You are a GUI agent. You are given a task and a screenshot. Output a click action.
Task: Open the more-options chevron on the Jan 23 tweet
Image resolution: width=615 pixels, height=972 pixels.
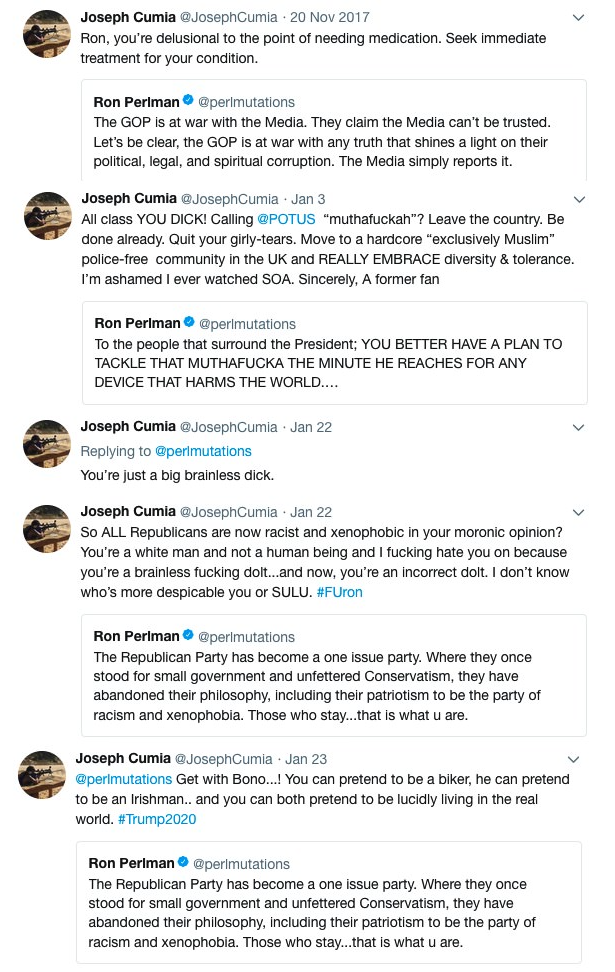coord(574,759)
